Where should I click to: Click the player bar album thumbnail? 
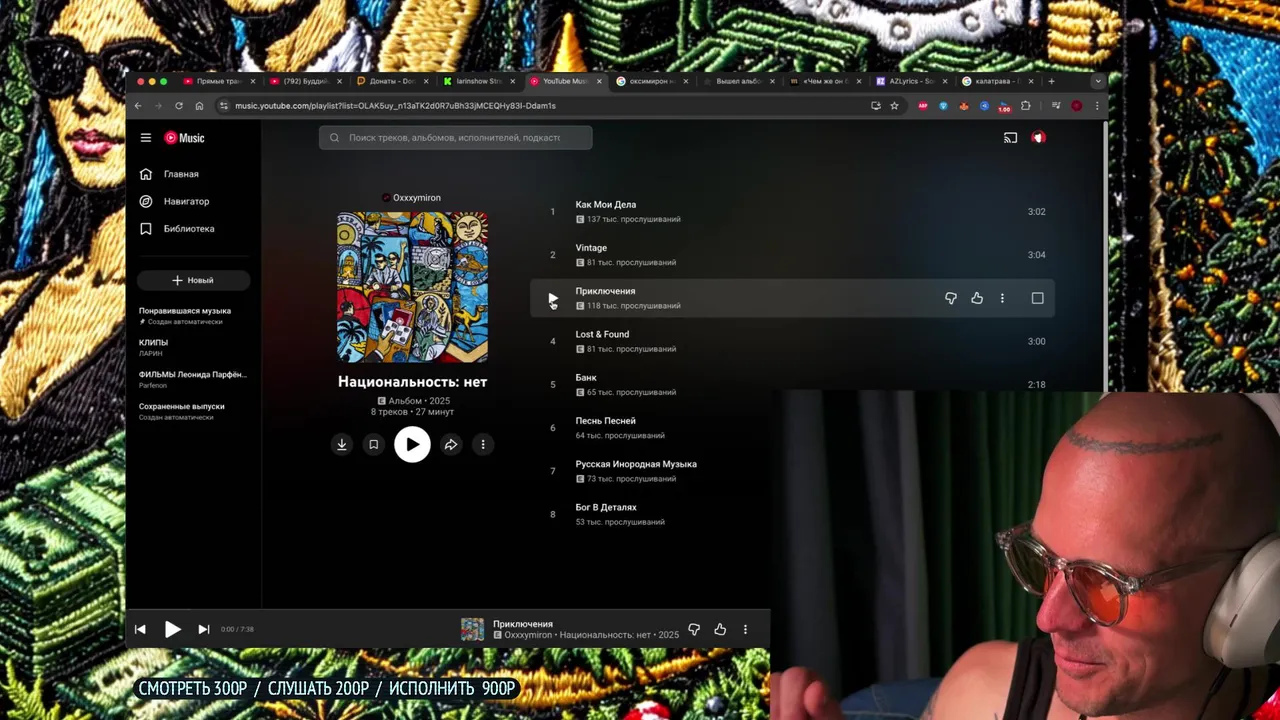(x=472, y=629)
